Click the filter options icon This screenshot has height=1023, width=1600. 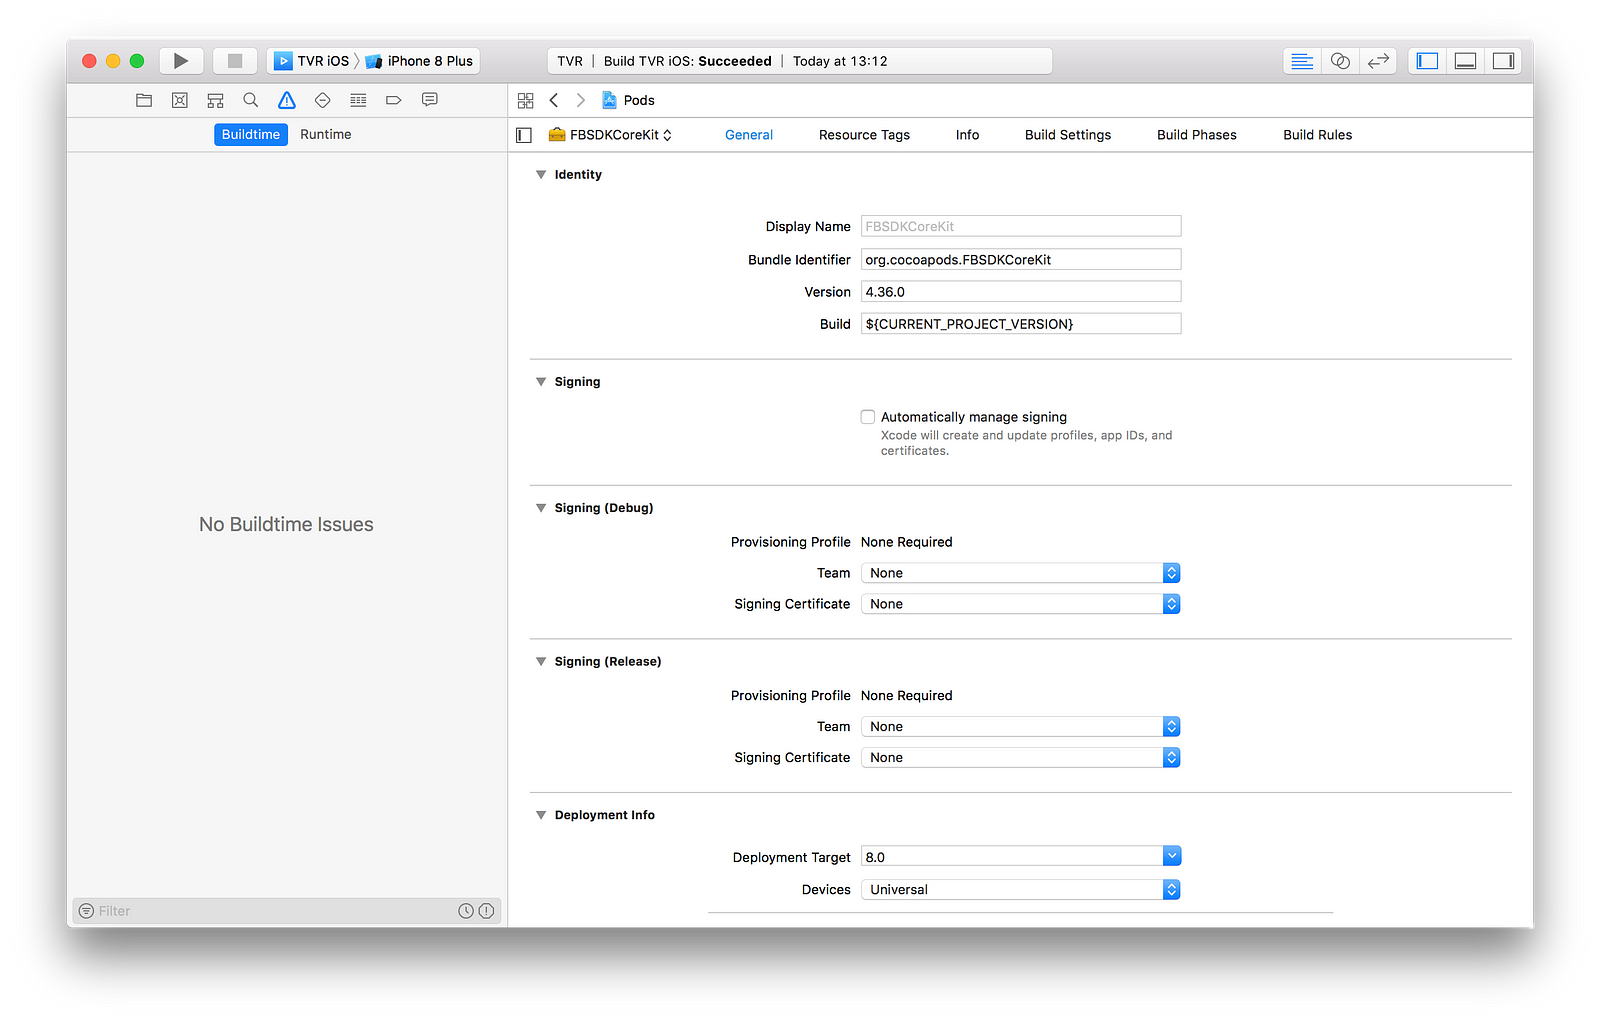pos(87,911)
